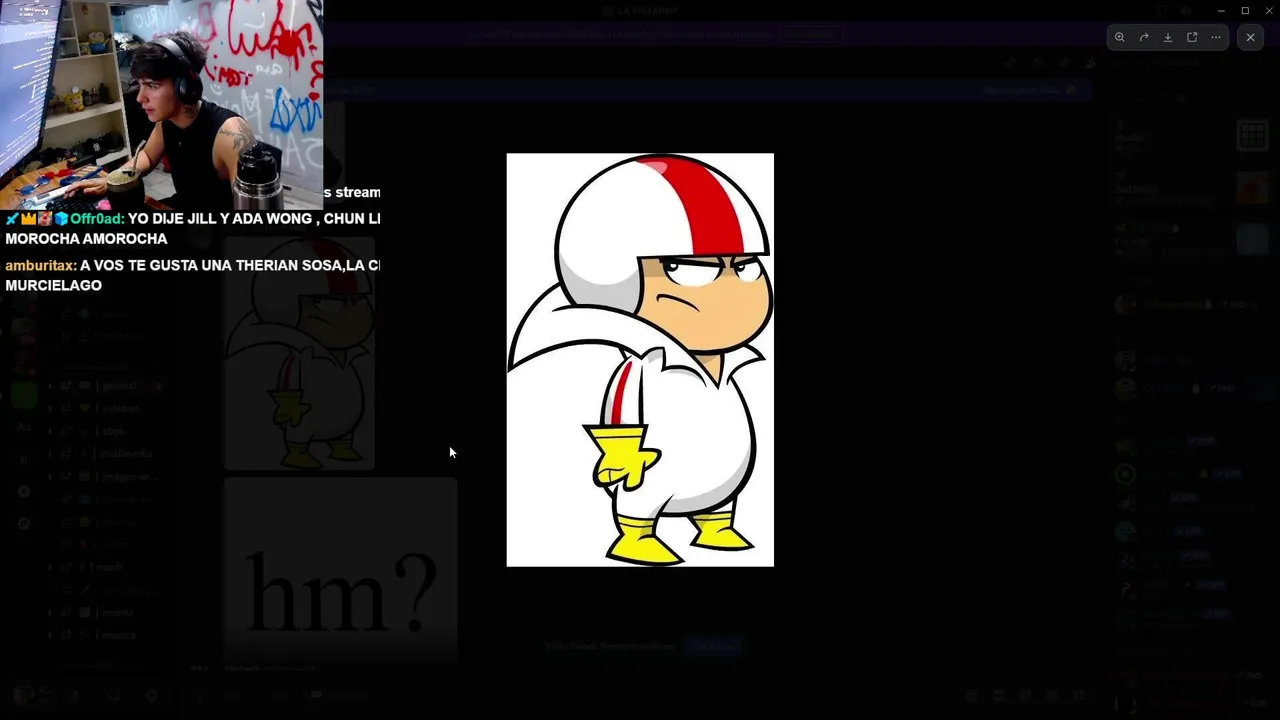1280x720 pixels.
Task: Click the streamer webcam overlay
Action: (x=162, y=104)
